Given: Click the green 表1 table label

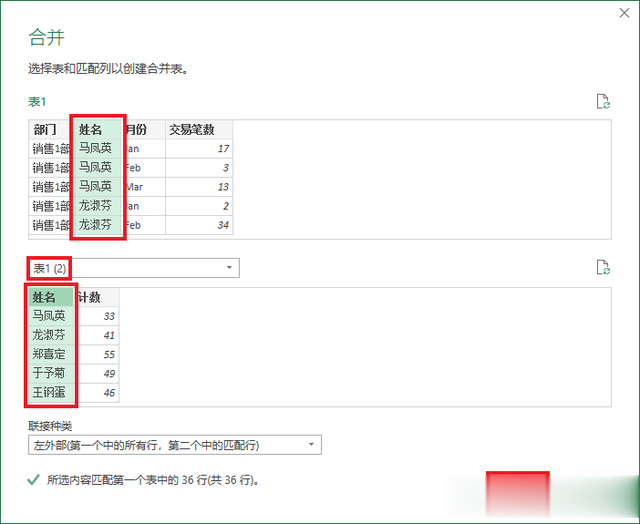Looking at the screenshot, I should click(x=37, y=102).
